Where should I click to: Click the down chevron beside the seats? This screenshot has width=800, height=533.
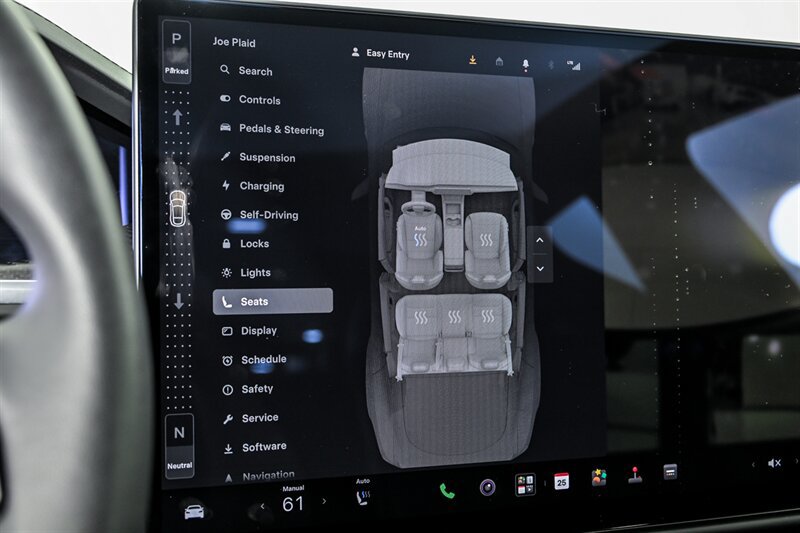coord(540,268)
